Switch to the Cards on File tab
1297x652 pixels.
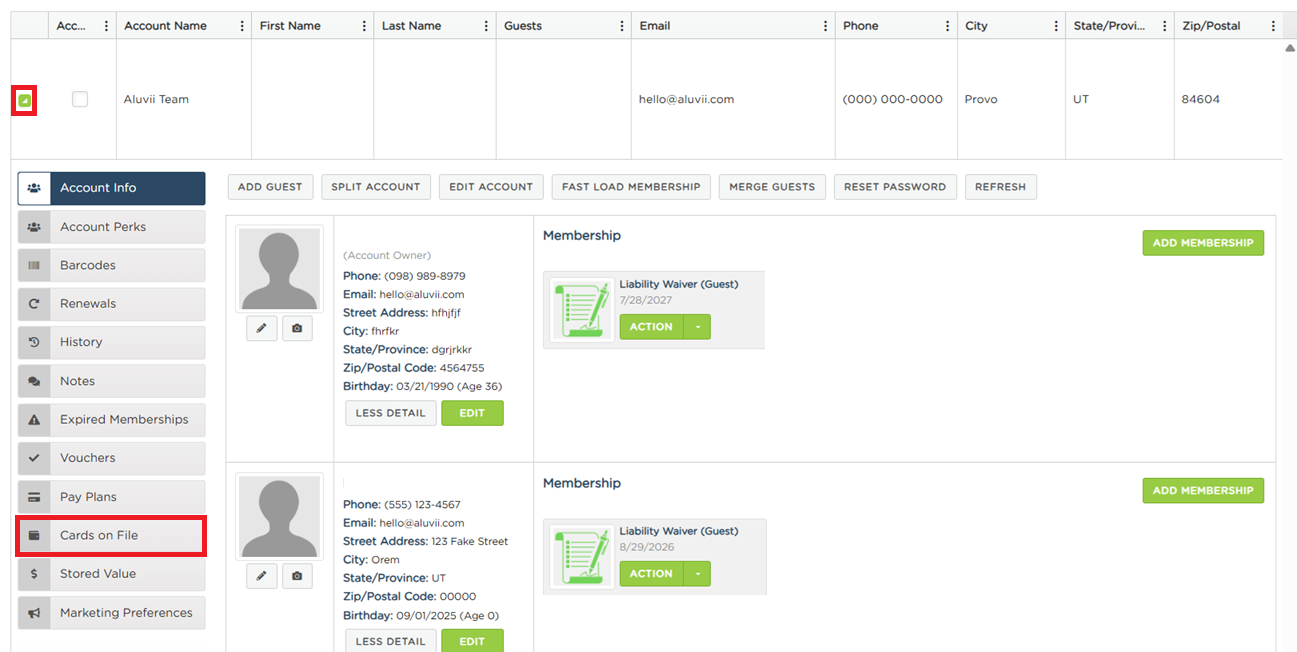[111, 535]
